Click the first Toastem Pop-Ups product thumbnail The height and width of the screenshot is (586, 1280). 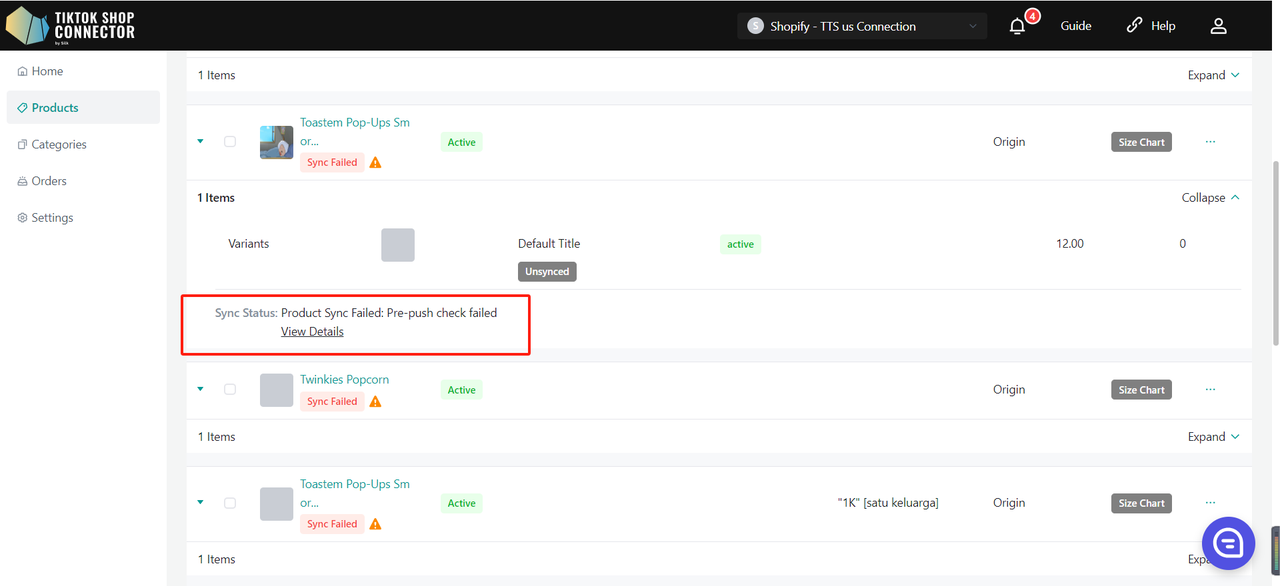click(x=277, y=142)
